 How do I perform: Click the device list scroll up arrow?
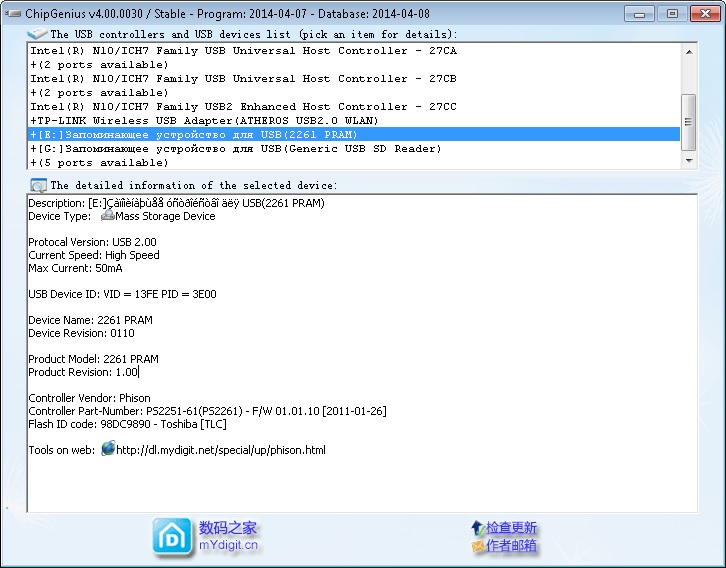coord(689,52)
